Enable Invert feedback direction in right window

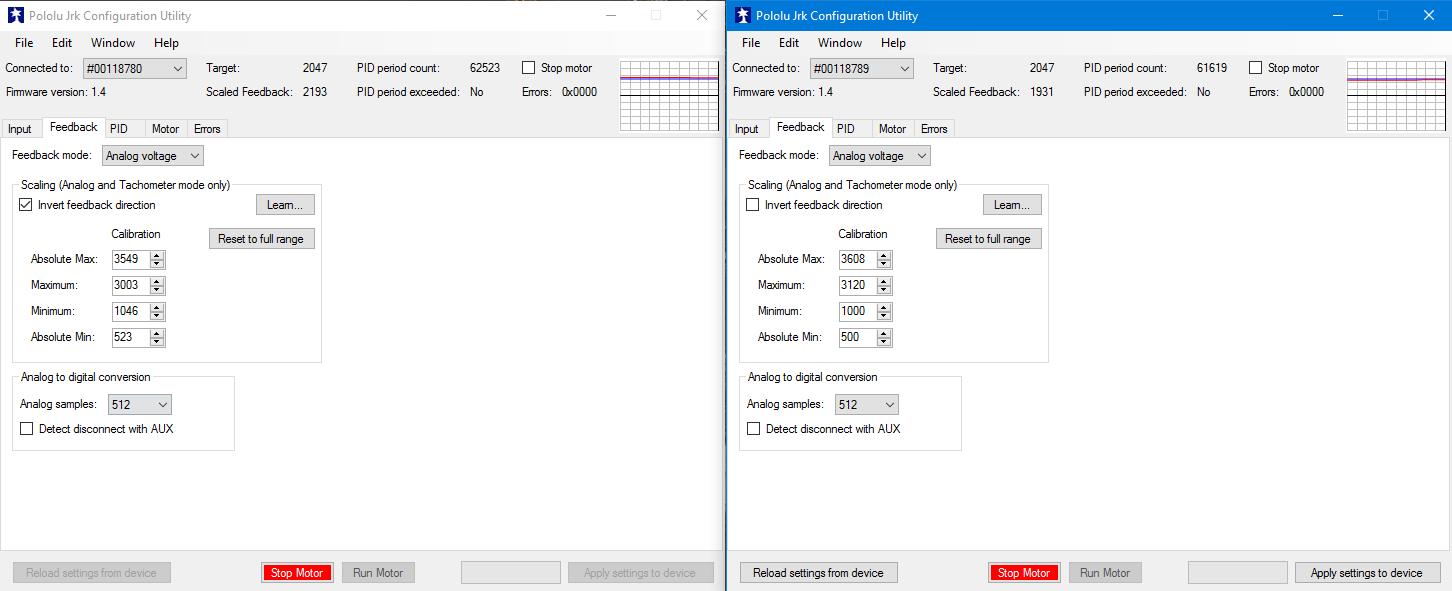pyautogui.click(x=753, y=205)
